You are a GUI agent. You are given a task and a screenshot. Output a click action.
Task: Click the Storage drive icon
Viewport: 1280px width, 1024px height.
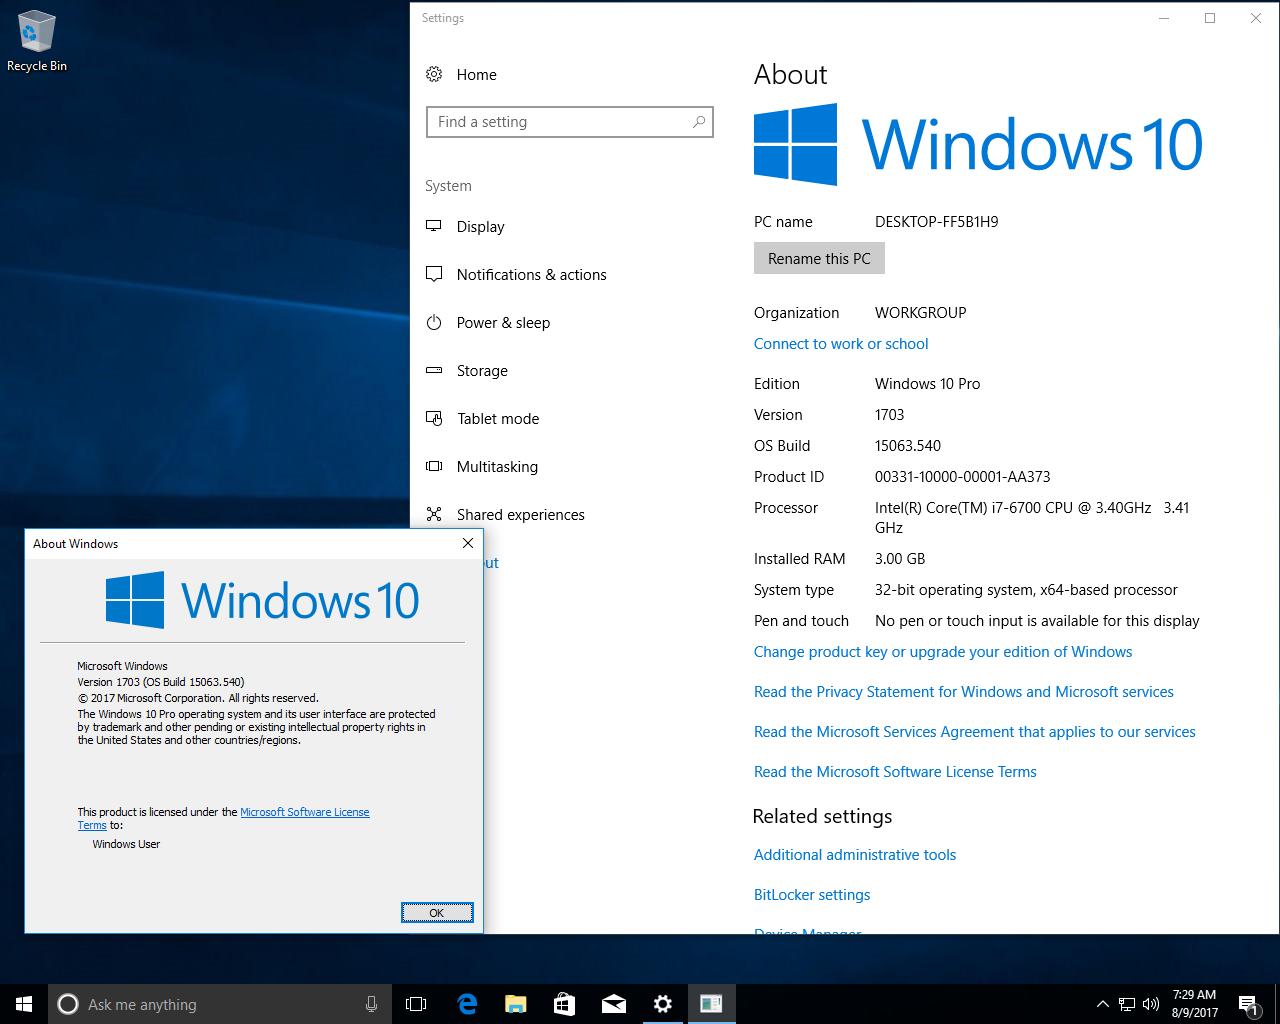(434, 370)
